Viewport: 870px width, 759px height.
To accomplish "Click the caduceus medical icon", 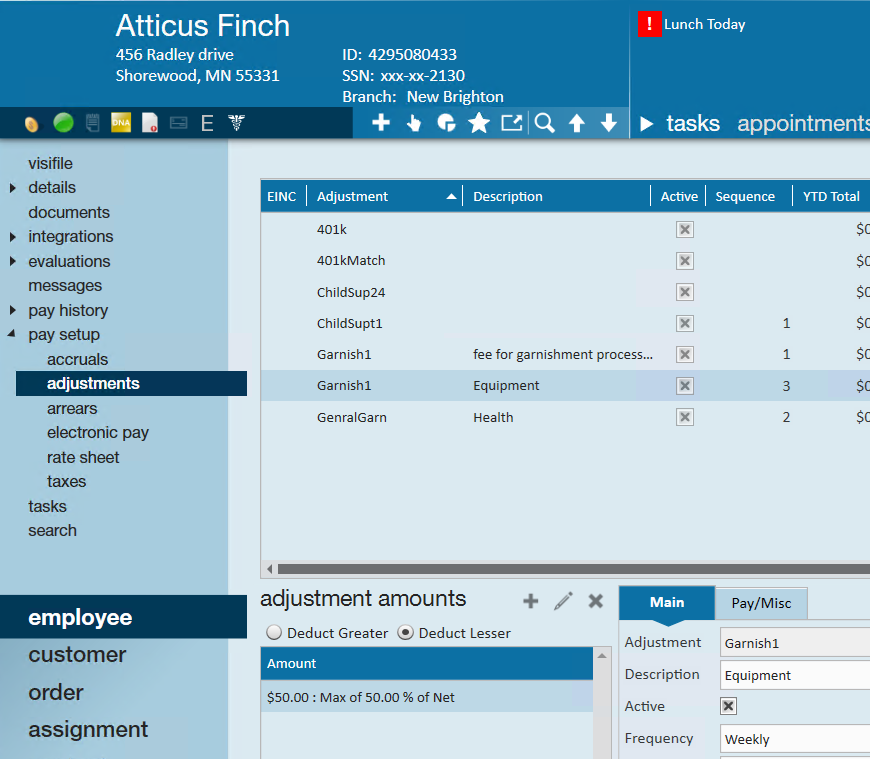I will [x=236, y=123].
